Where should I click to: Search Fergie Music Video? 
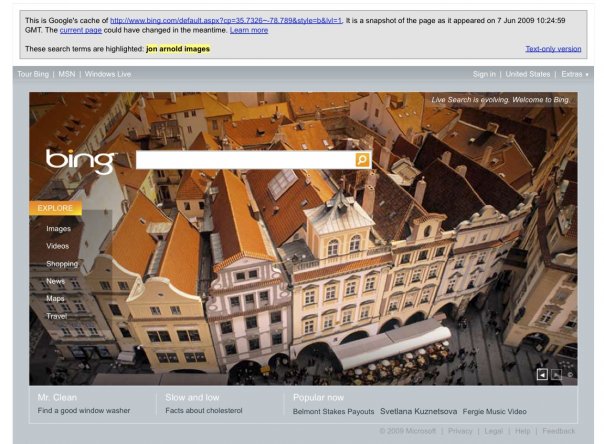495,411
